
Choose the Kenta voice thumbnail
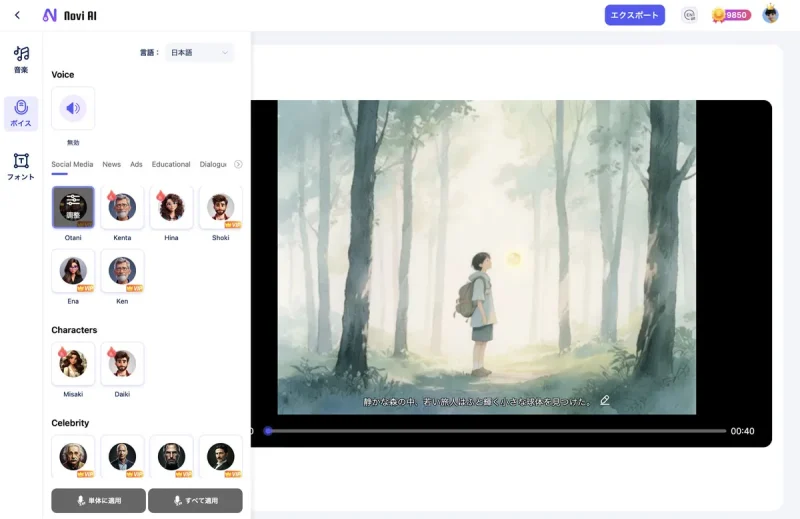click(122, 207)
